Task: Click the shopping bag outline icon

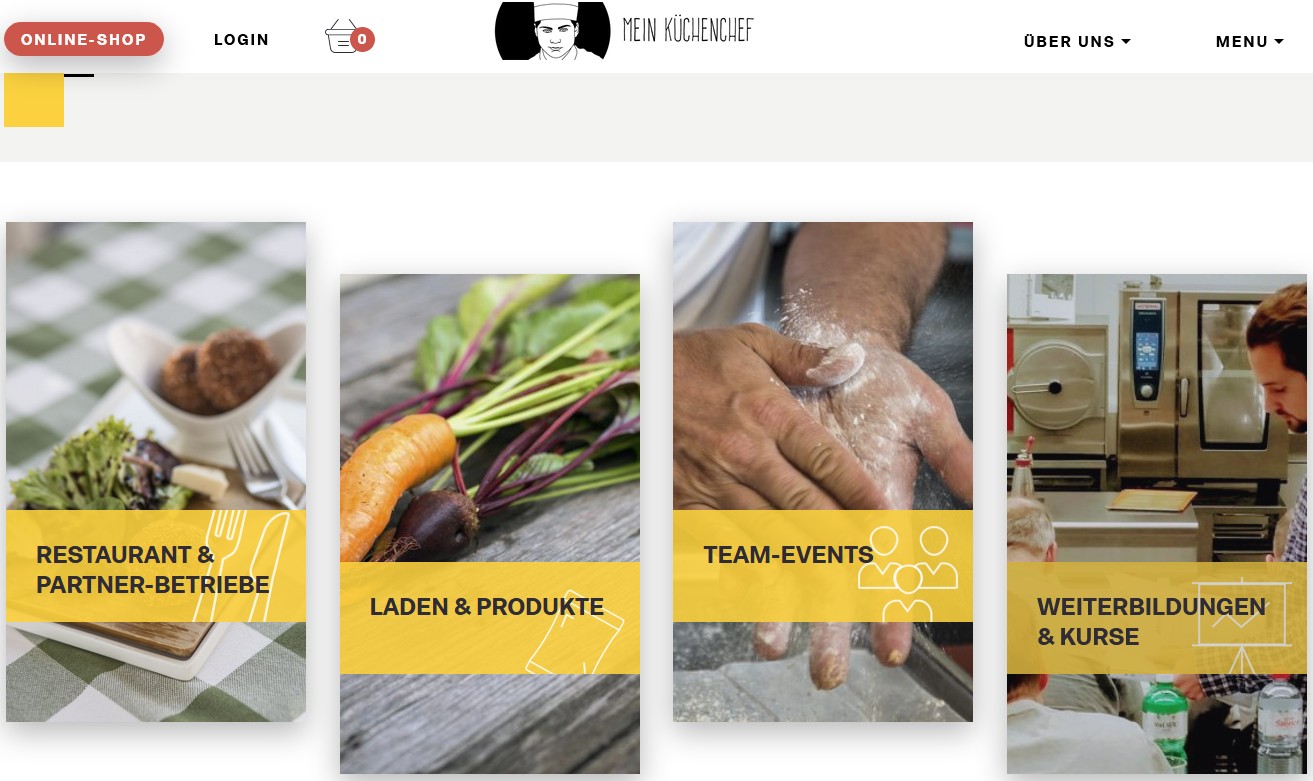Action: pyautogui.click(x=574, y=632)
